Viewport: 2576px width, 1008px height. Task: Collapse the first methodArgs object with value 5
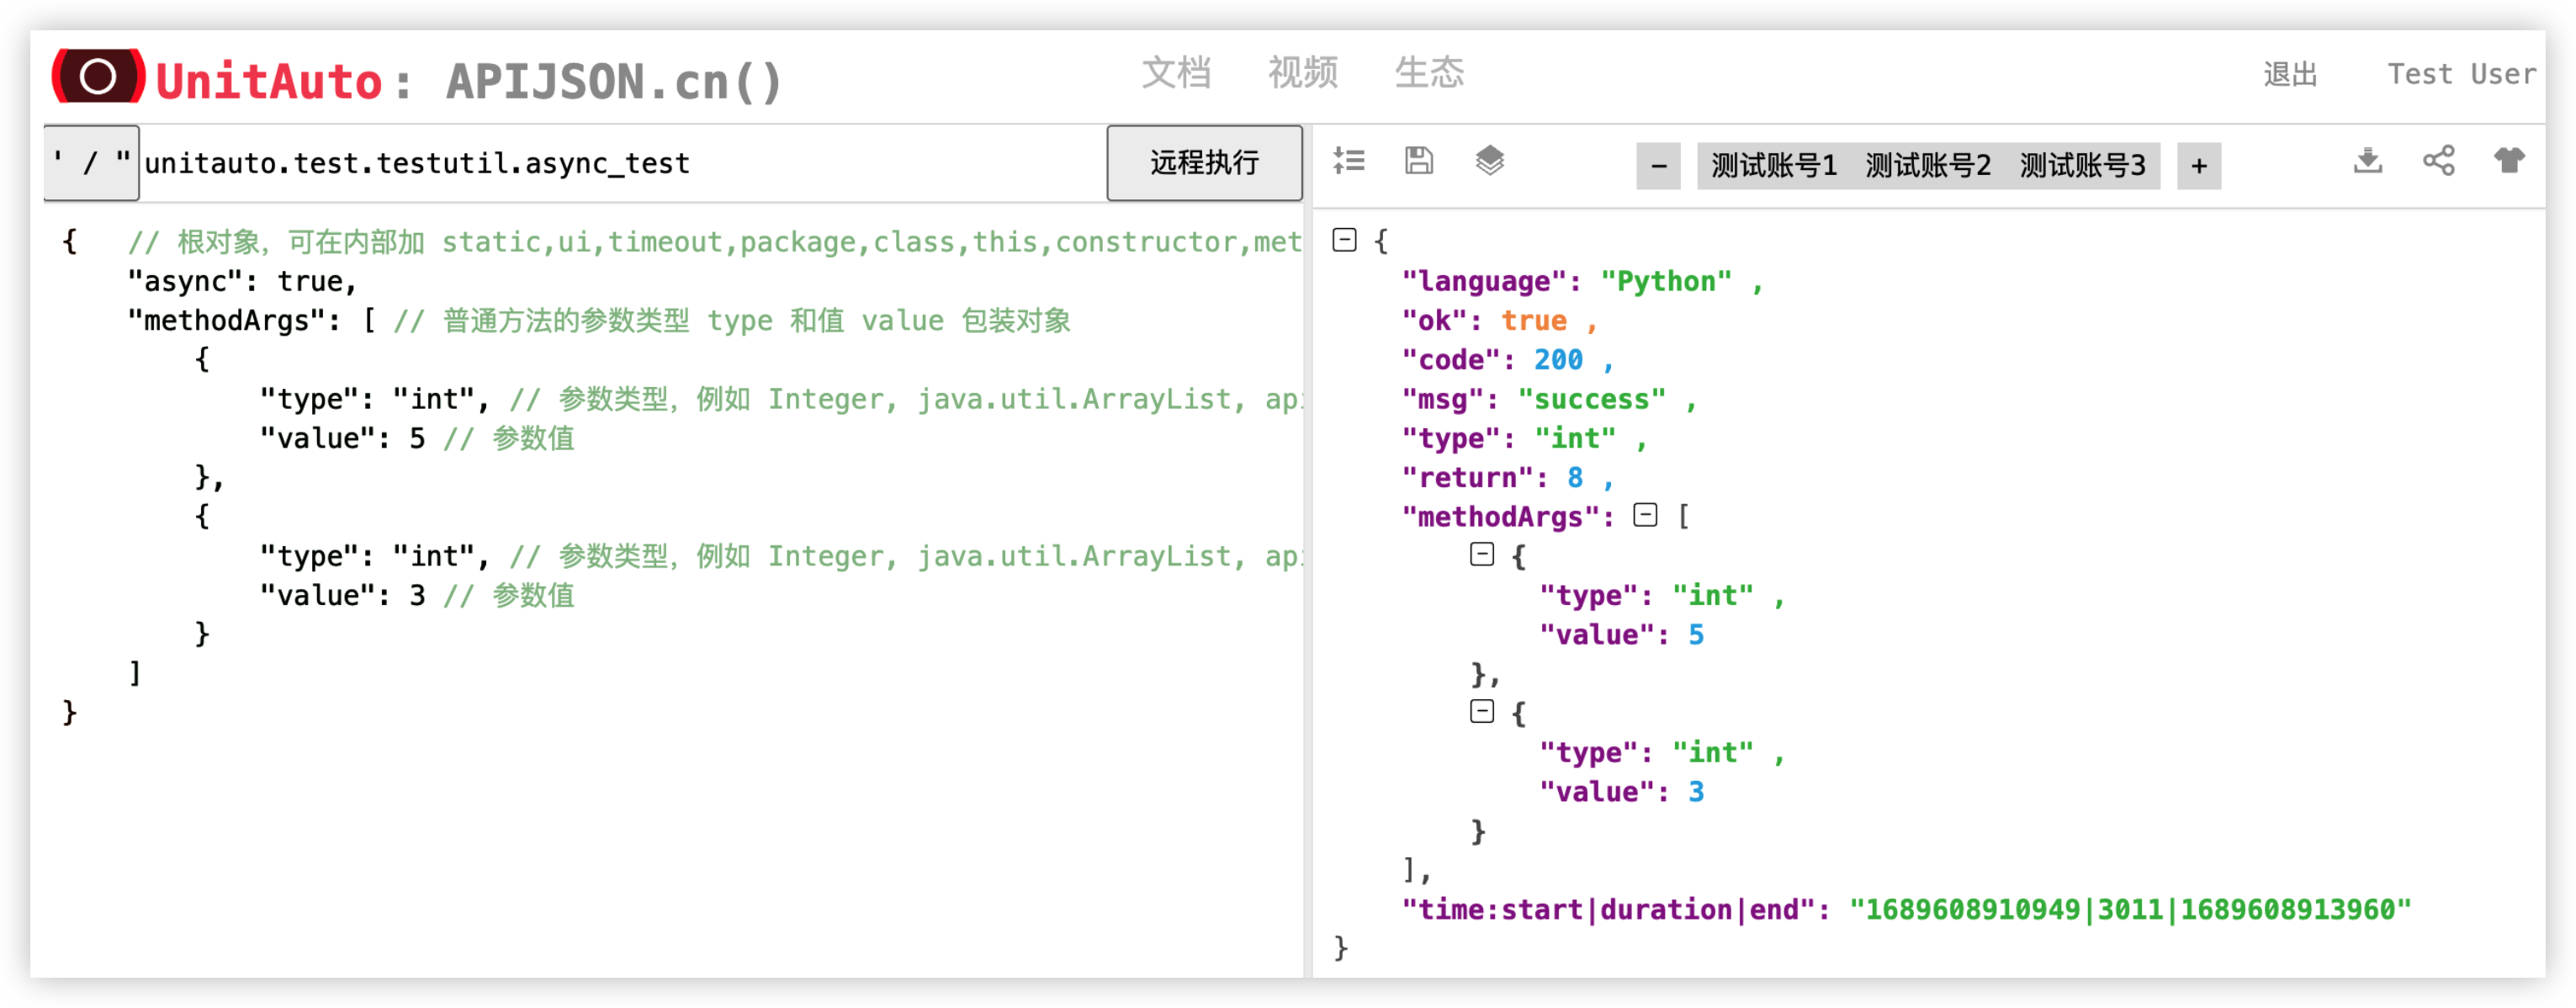click(1482, 554)
